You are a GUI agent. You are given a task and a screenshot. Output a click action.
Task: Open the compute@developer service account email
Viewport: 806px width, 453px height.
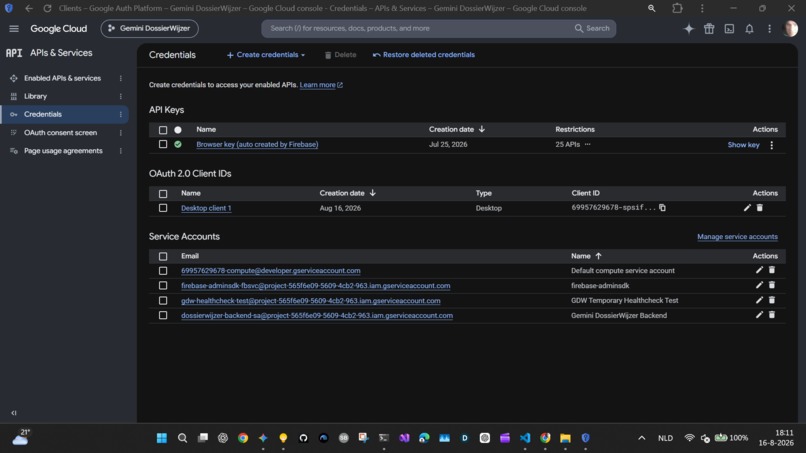coord(270,270)
